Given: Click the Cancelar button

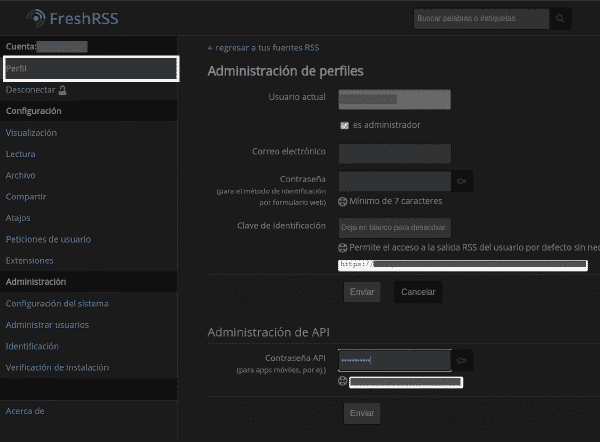Looking at the screenshot, I should coord(418,292).
